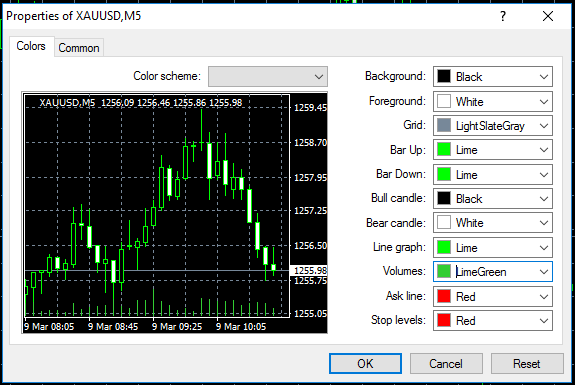Click the Bull candle black swatch

444,198
